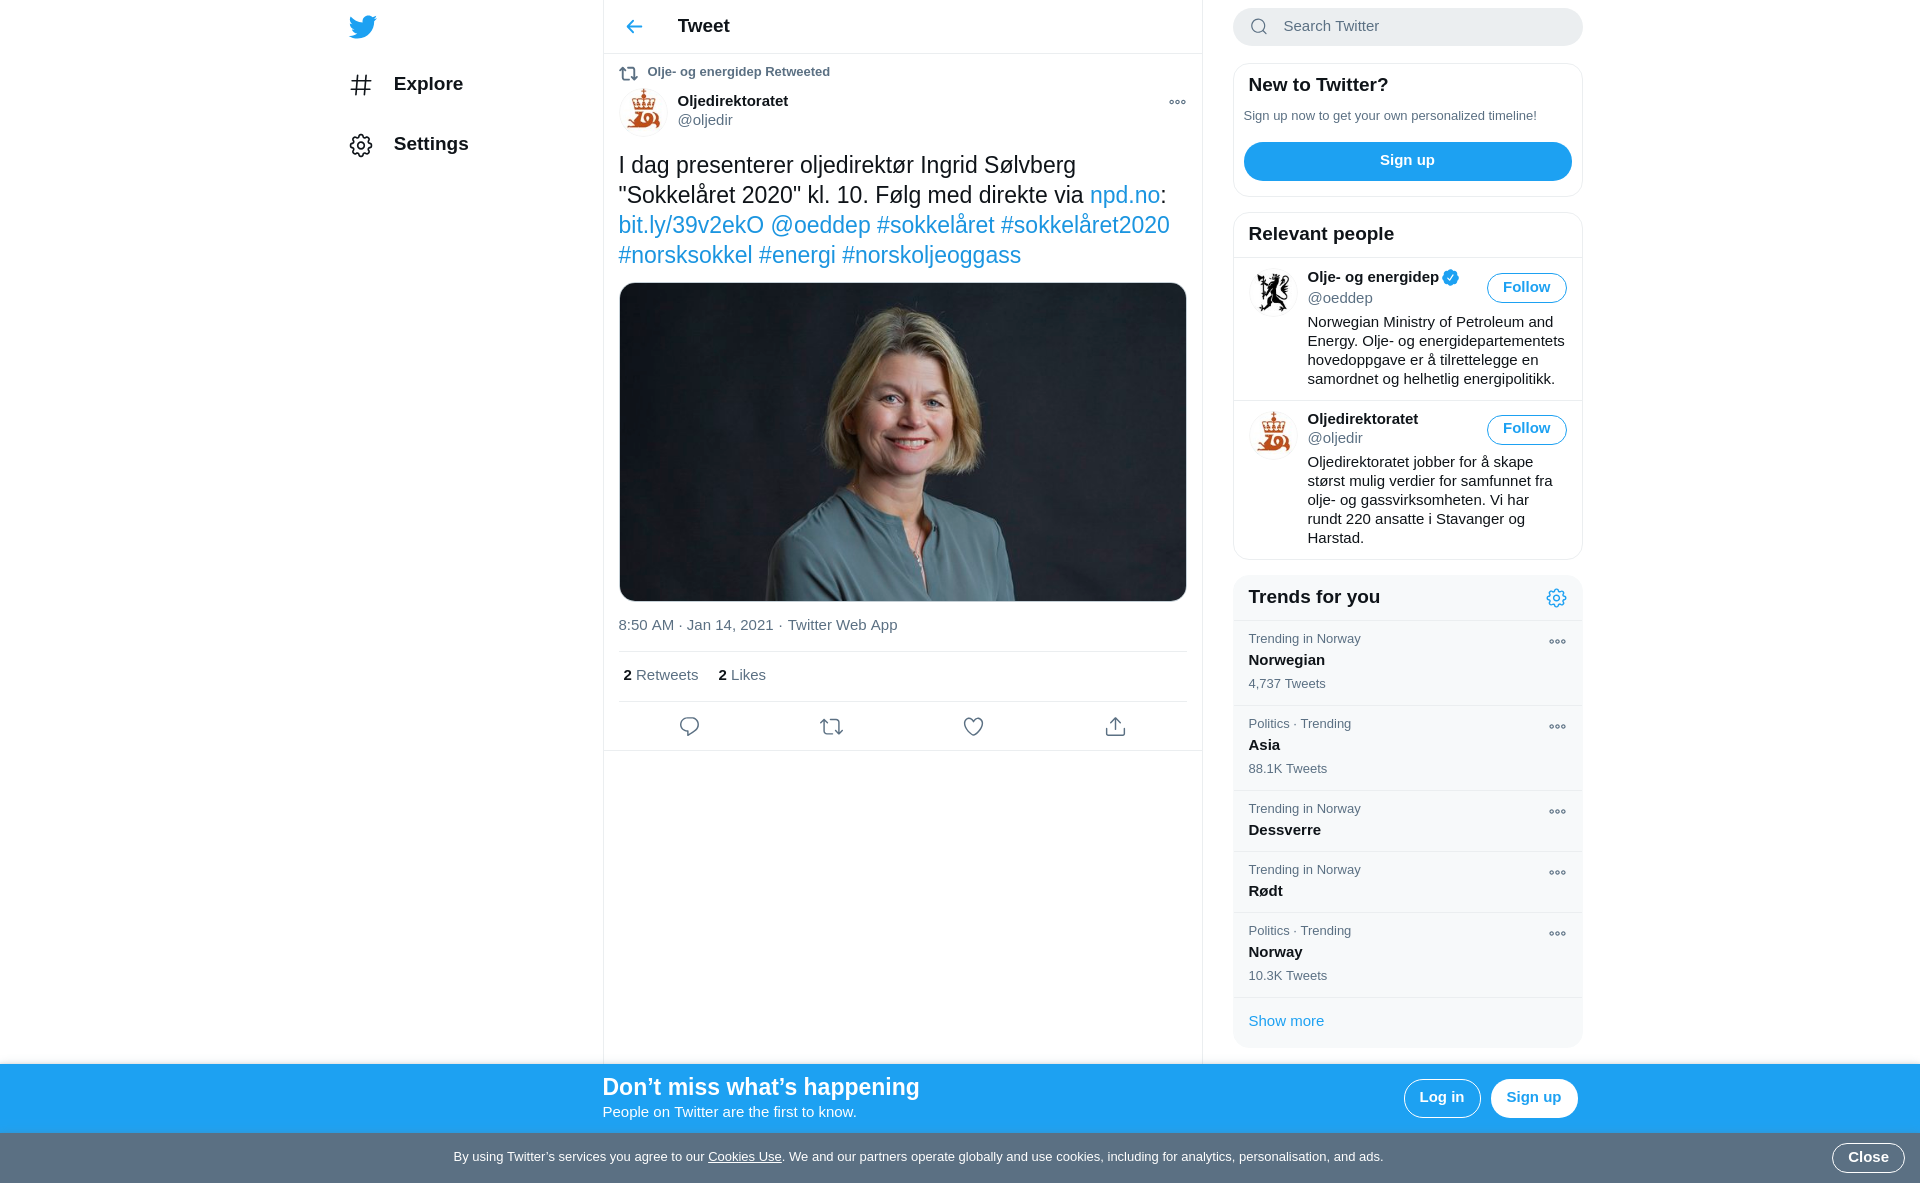Open options for Asia trend
The image size is (1920, 1183).
tap(1557, 727)
